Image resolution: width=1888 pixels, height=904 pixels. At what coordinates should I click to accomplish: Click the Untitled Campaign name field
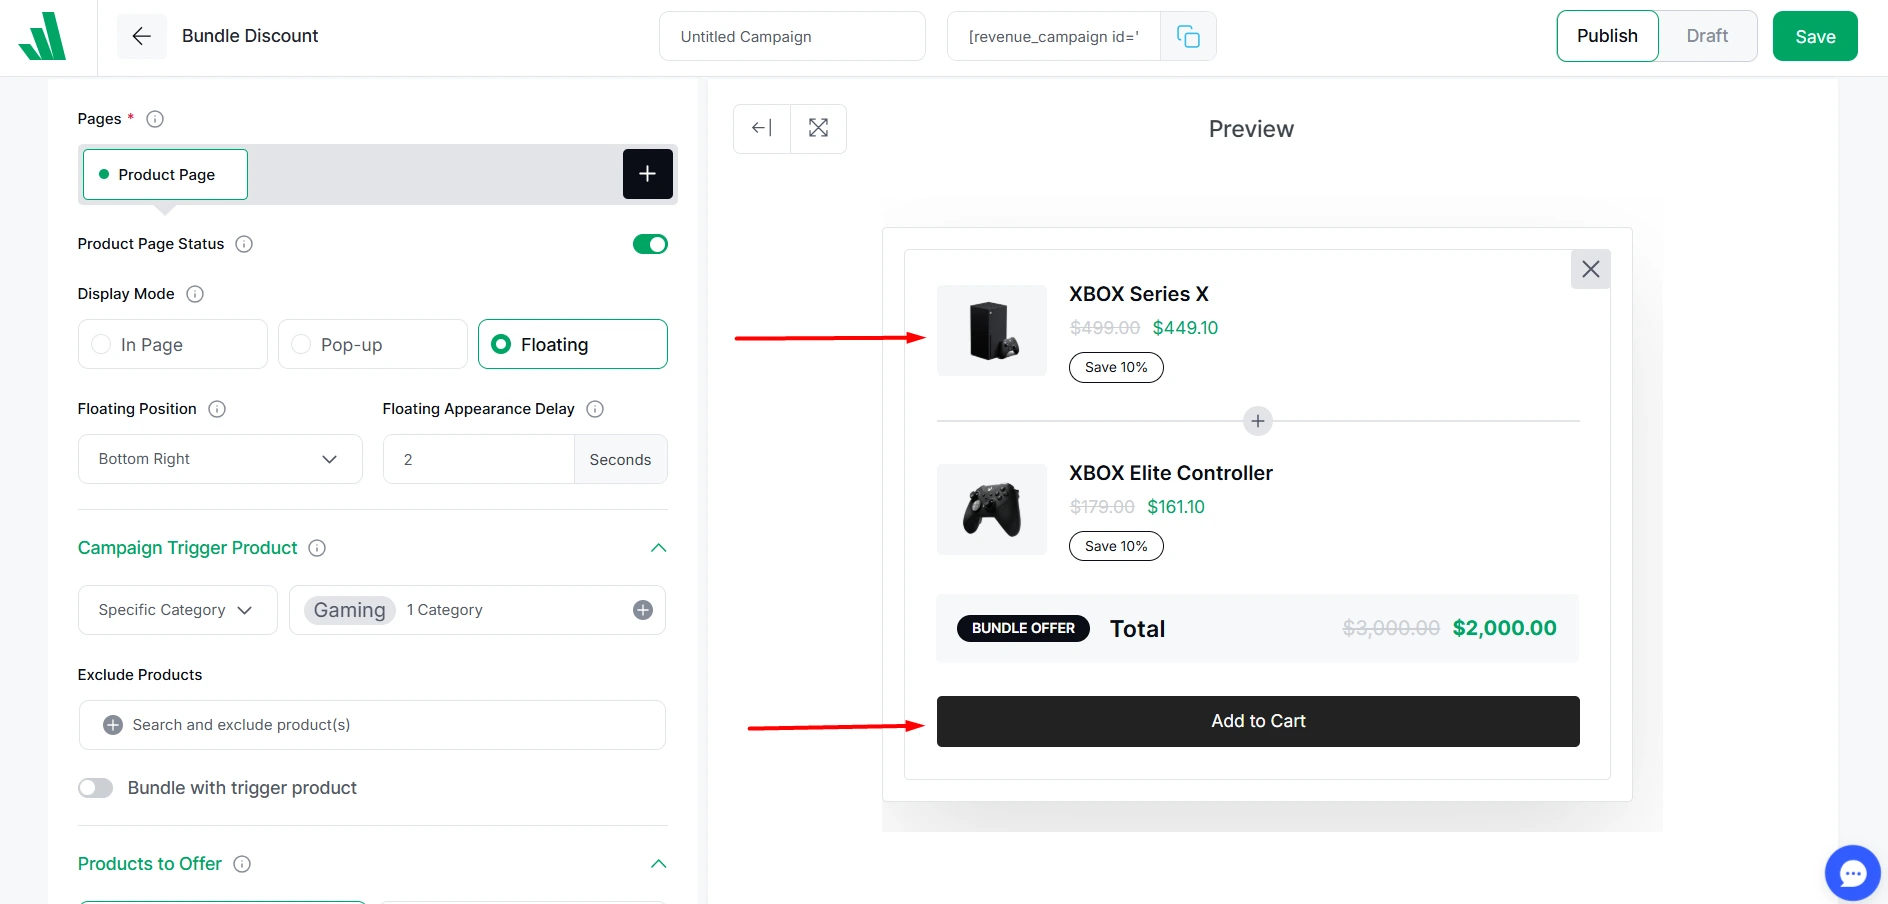click(792, 36)
